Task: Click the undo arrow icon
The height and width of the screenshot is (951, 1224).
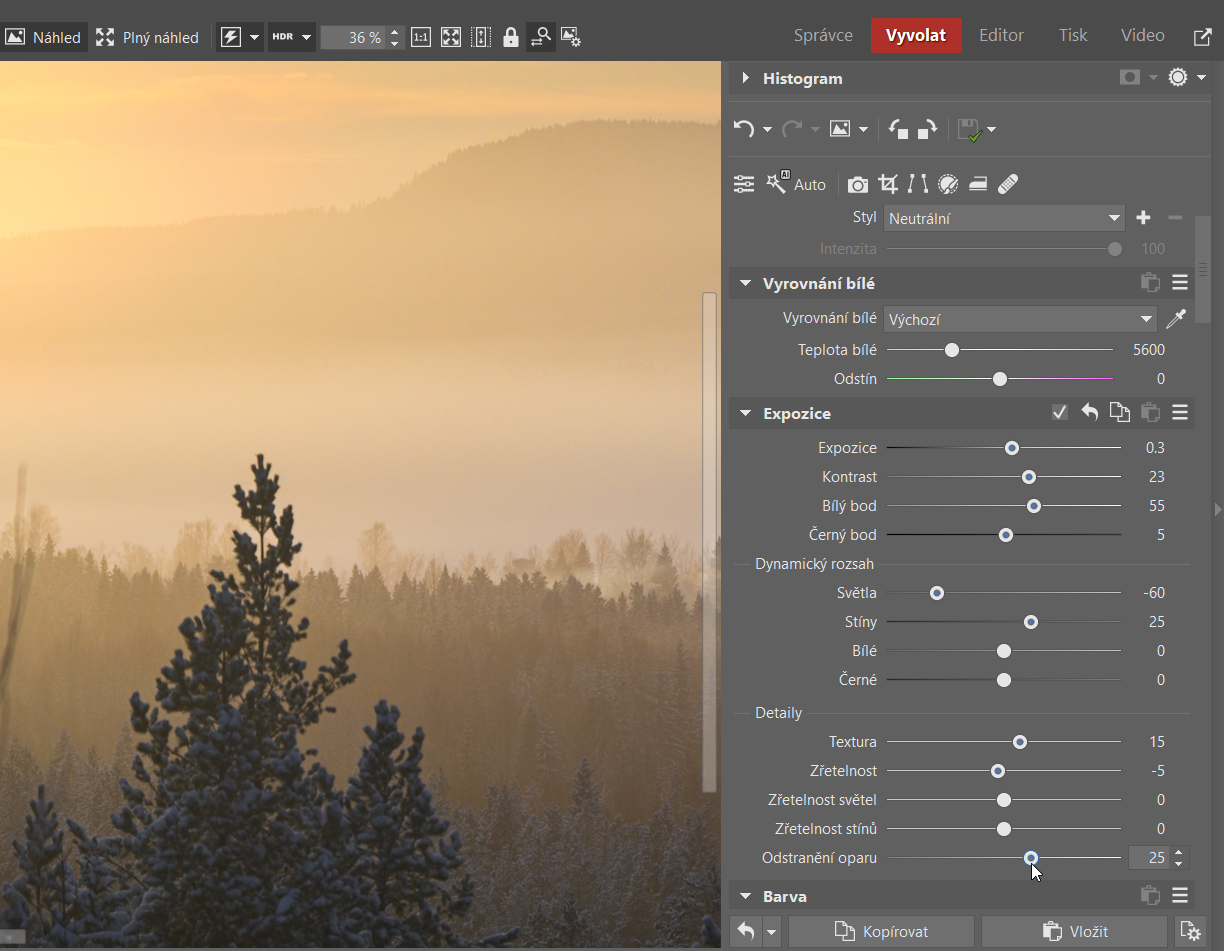Action: tap(743, 129)
